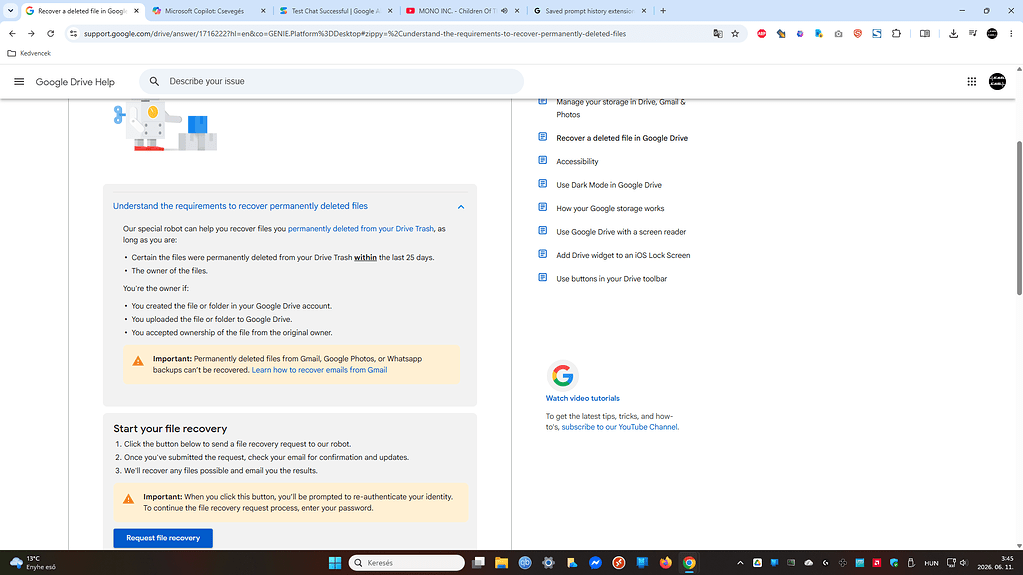This screenshot has width=1023, height=575.
Task: Launch Firefox from the taskbar
Action: pos(665,563)
